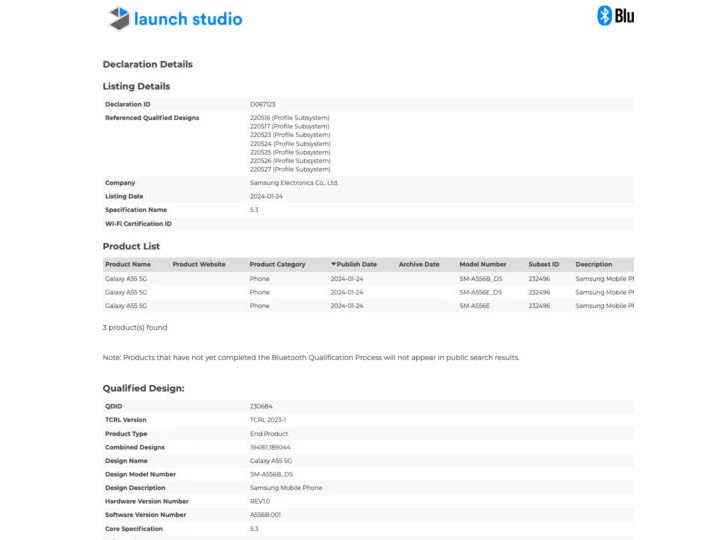Click the Wi-Fi Certification ID label
Viewport: 728px width, 540px height.
[138, 224]
